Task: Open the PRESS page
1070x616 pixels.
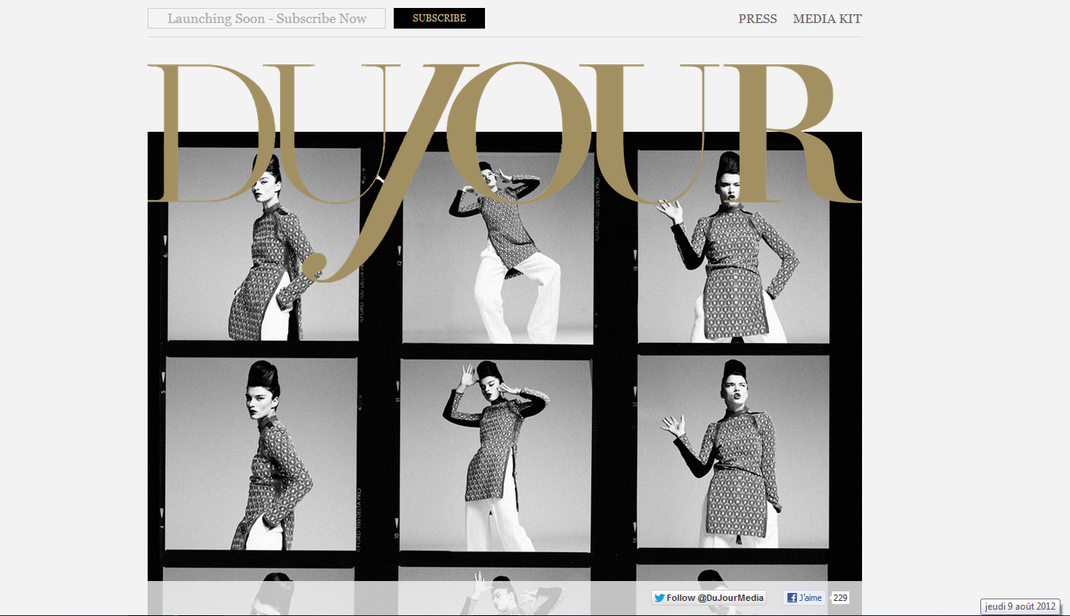Action: (x=757, y=18)
